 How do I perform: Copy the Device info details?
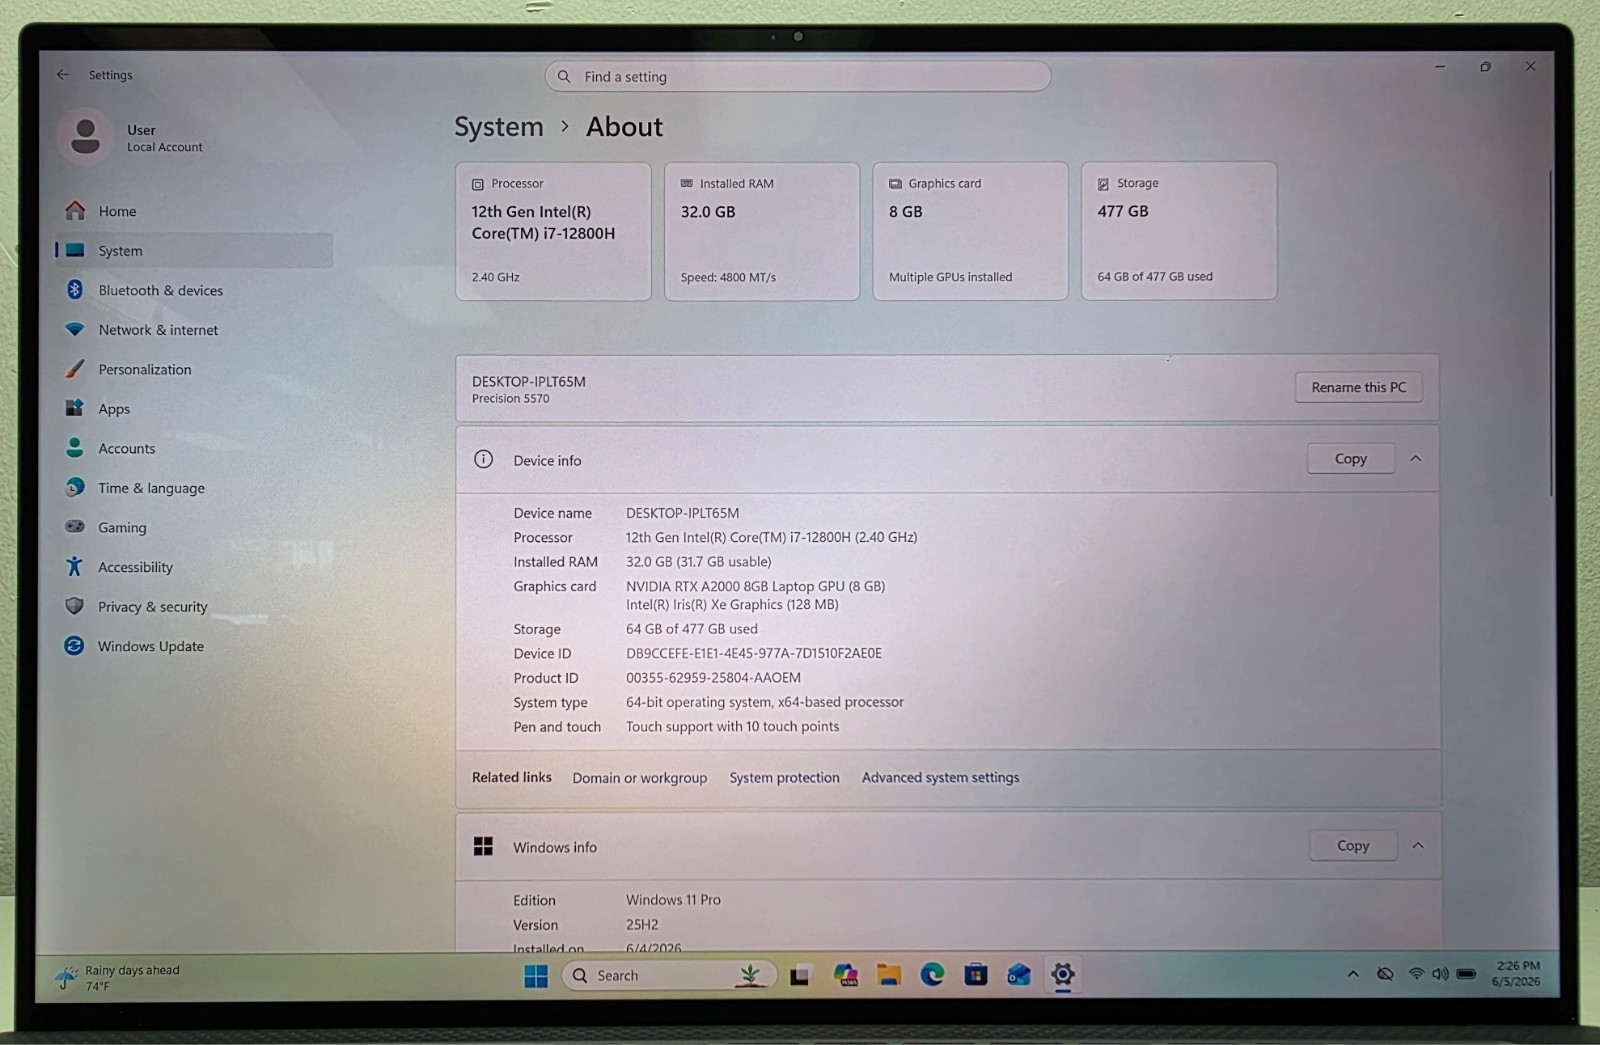tap(1350, 459)
